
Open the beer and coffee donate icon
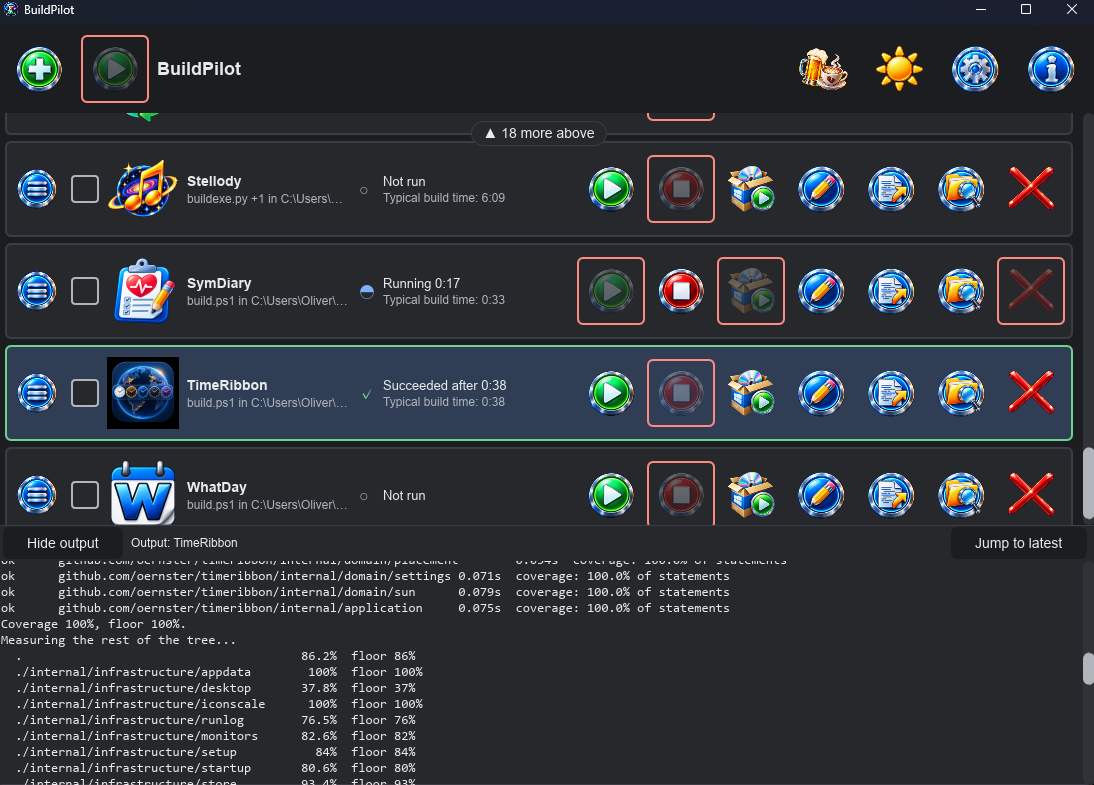pos(823,69)
